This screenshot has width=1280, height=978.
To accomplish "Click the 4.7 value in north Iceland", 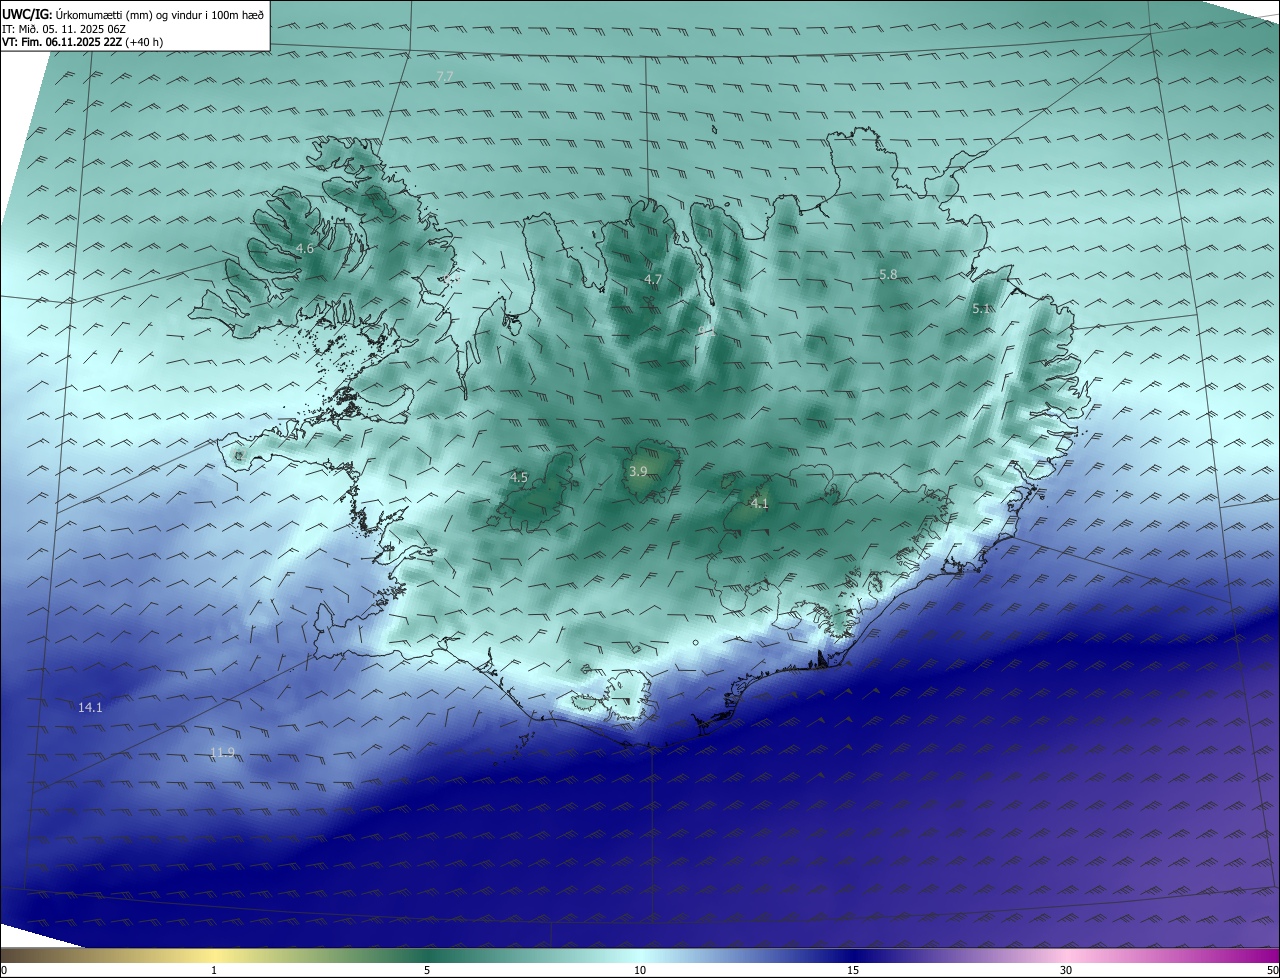I will tap(653, 279).
